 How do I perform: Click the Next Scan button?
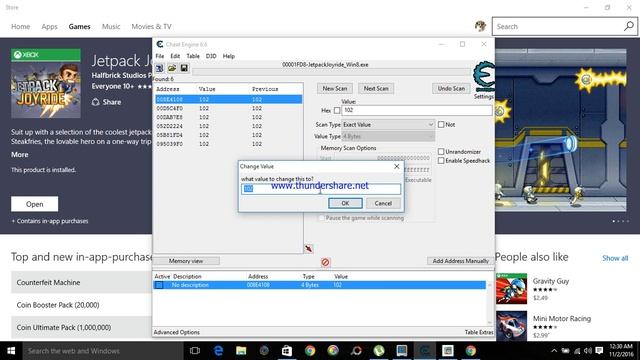pyautogui.click(x=376, y=89)
